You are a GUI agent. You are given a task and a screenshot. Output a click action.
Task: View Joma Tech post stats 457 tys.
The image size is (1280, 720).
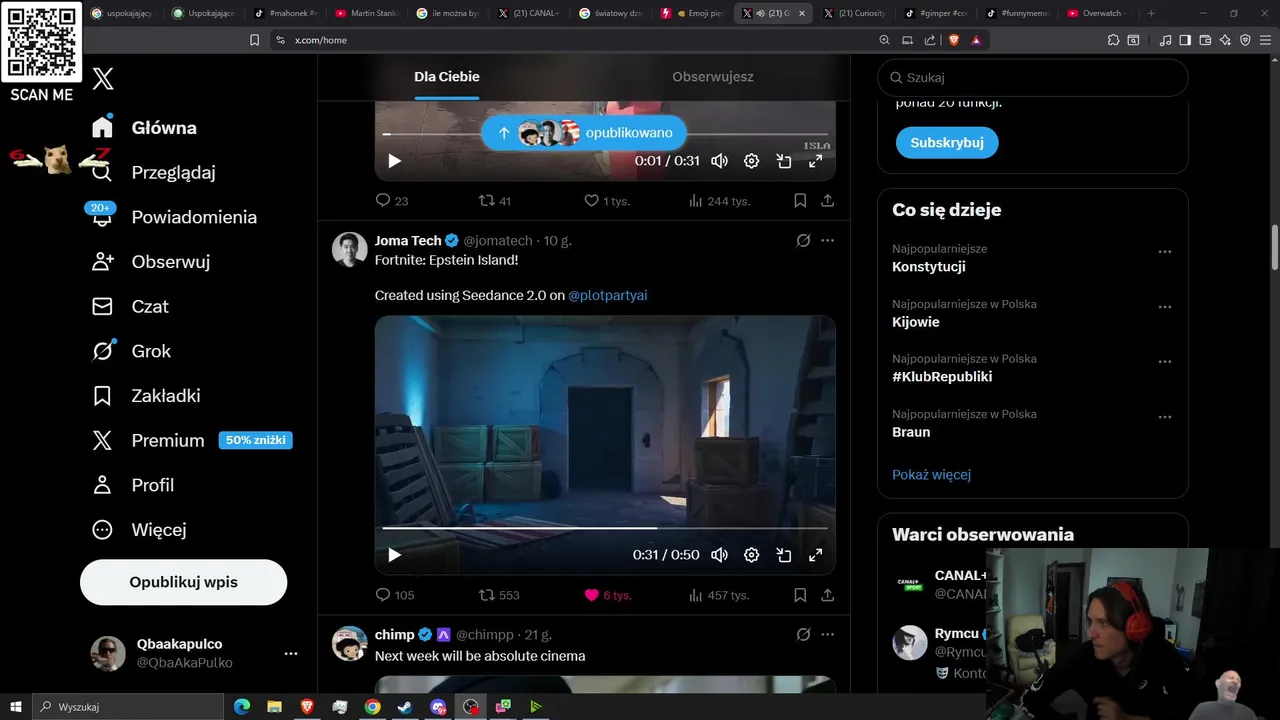click(719, 595)
